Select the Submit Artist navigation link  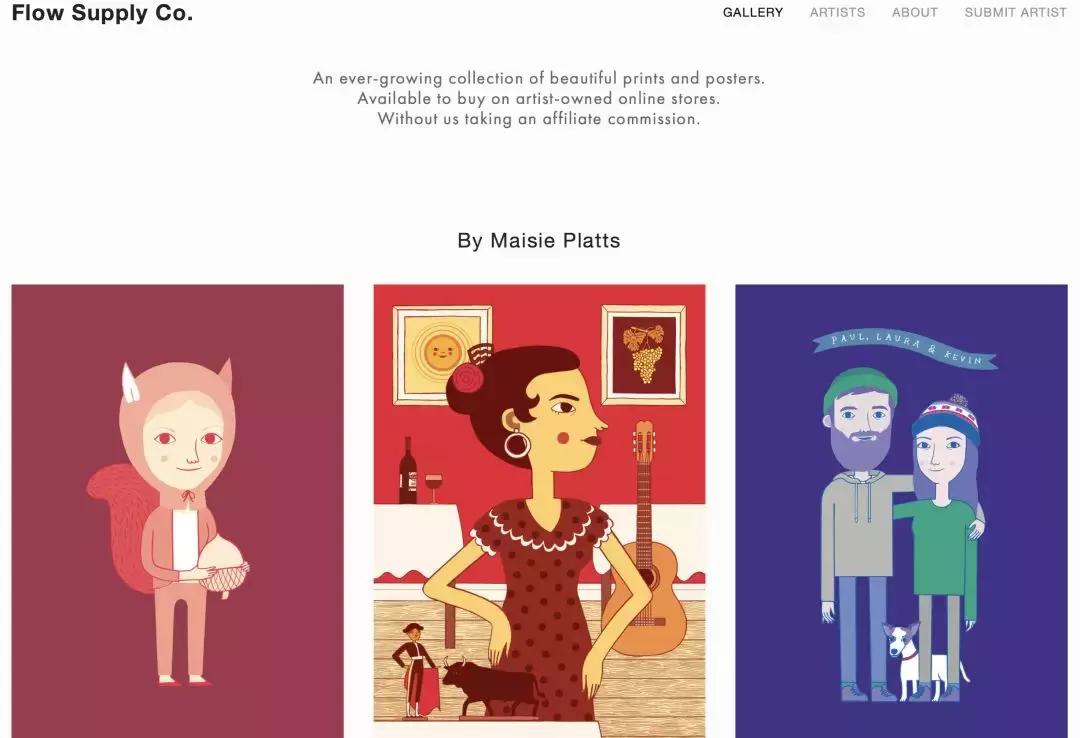coord(1015,12)
